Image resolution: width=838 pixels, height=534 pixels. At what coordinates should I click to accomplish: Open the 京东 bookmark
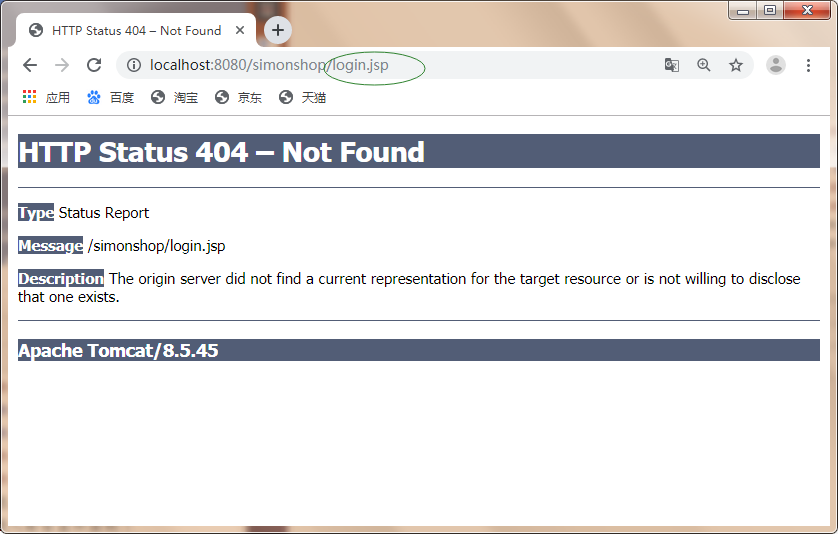coord(238,97)
